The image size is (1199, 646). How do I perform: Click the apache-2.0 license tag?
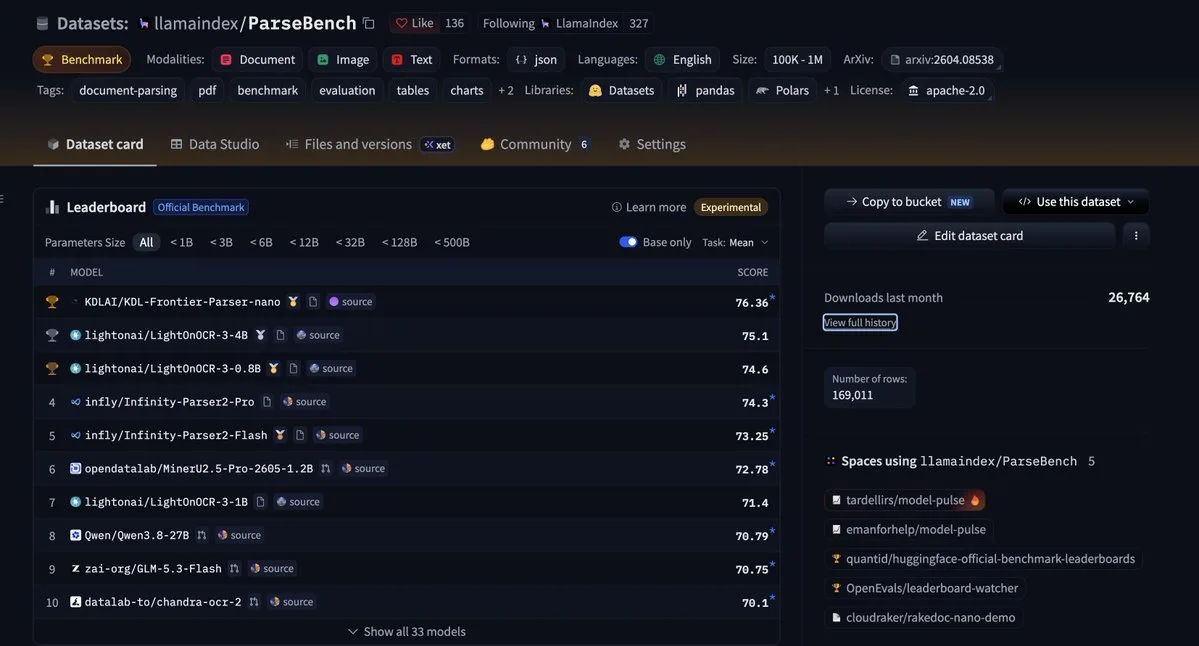click(947, 90)
